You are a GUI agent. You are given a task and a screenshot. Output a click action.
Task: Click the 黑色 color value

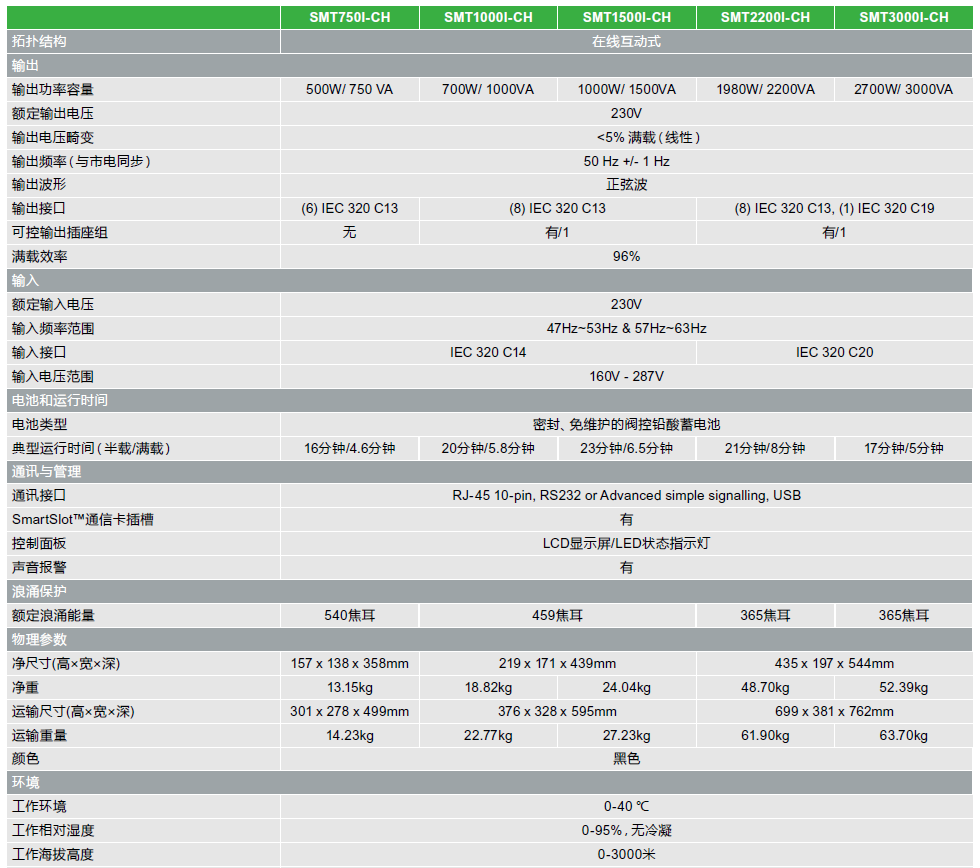[626, 759]
